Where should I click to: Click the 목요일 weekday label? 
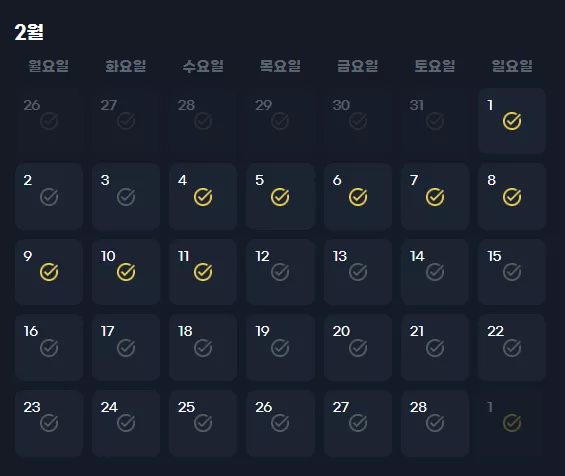pyautogui.click(x=280, y=66)
